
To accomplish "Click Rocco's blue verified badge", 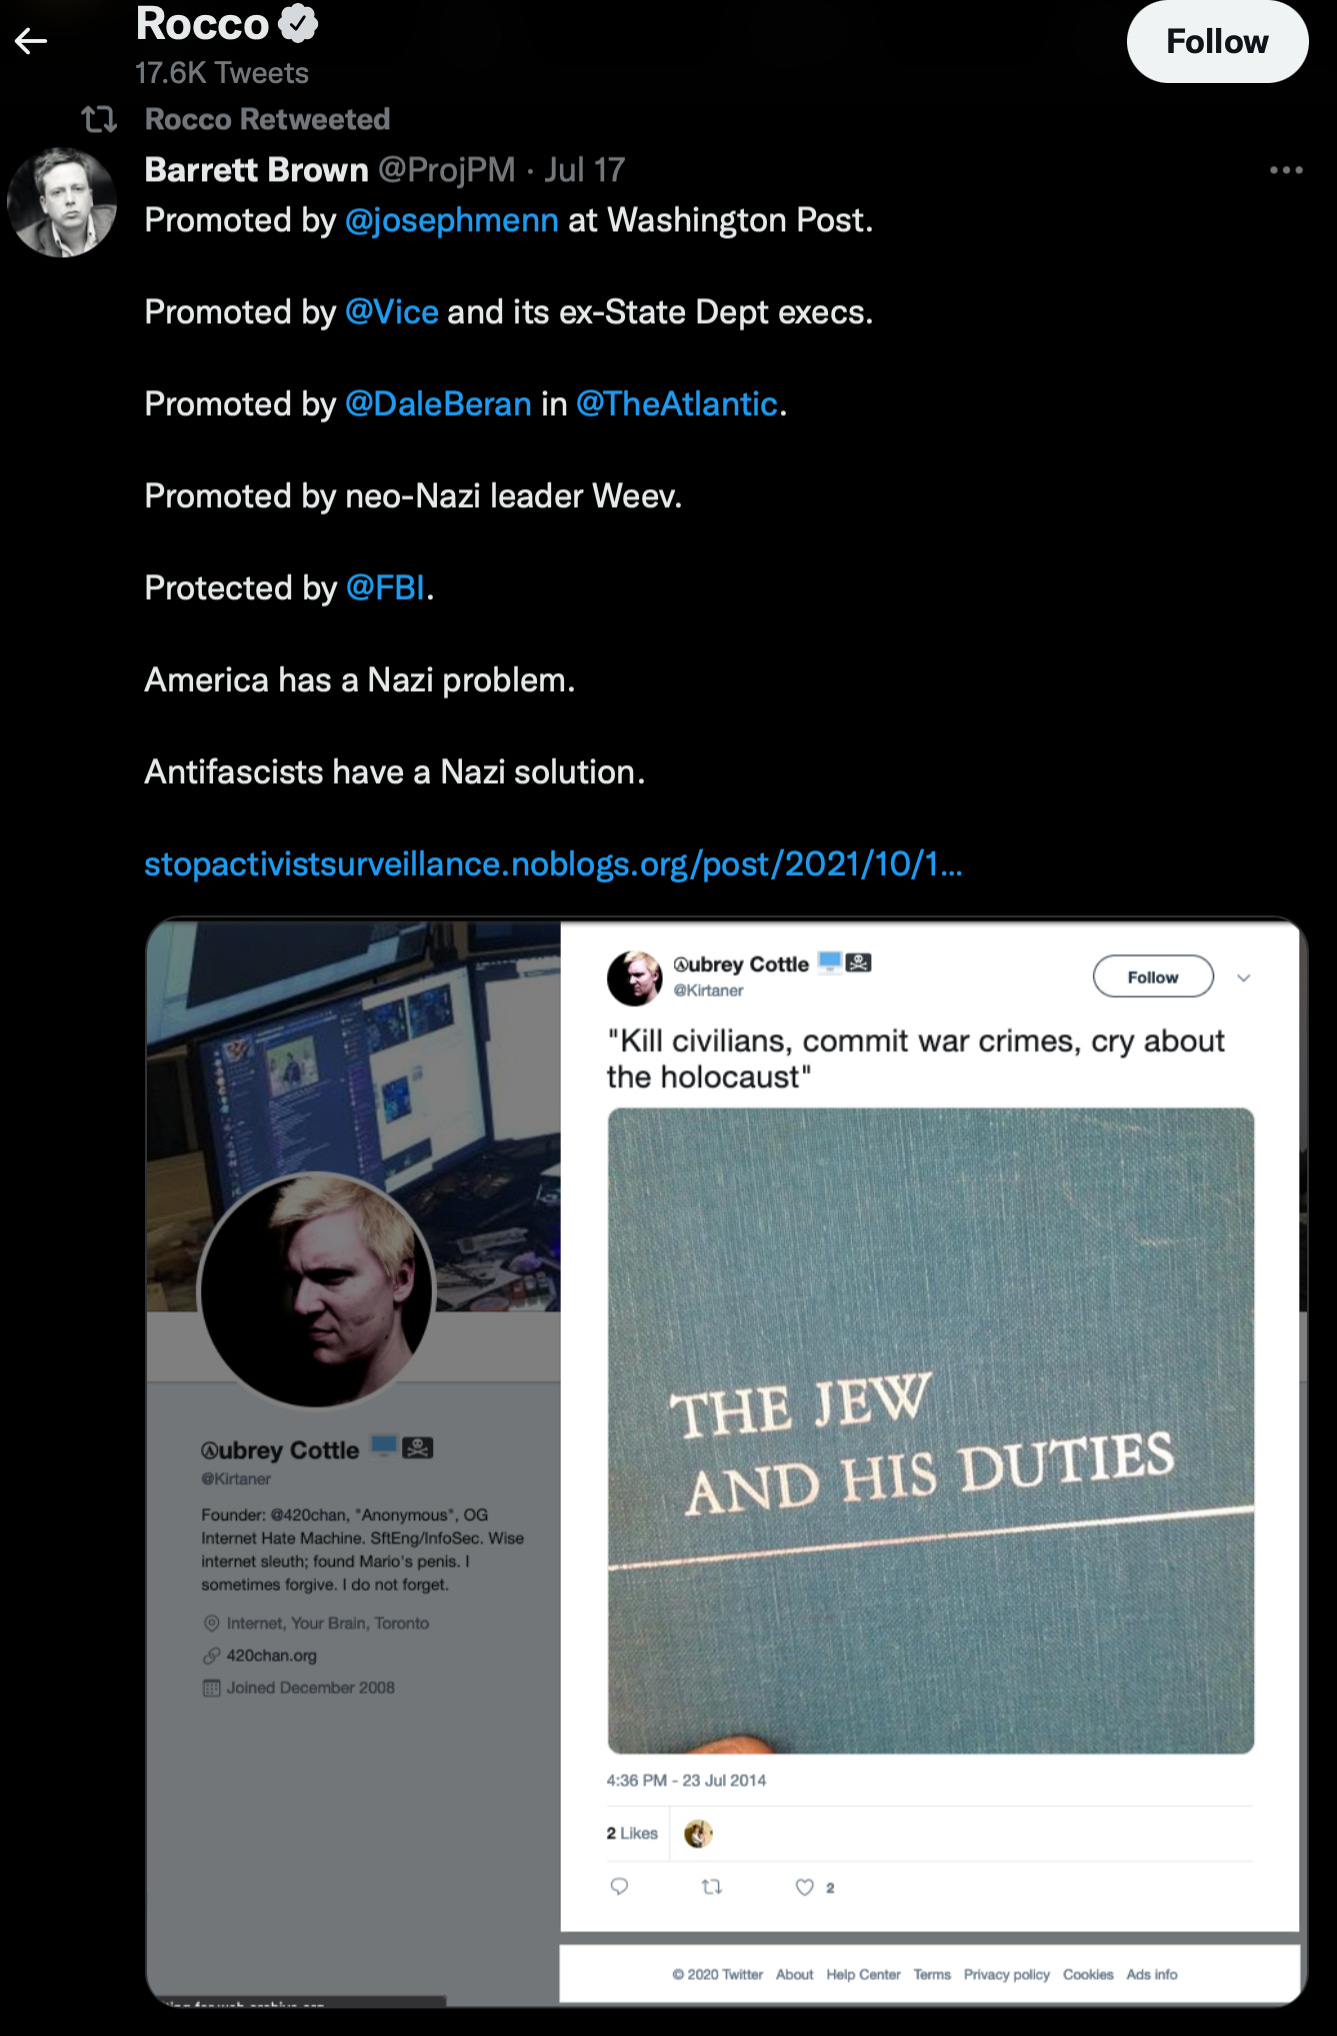I will pyautogui.click(x=298, y=23).
